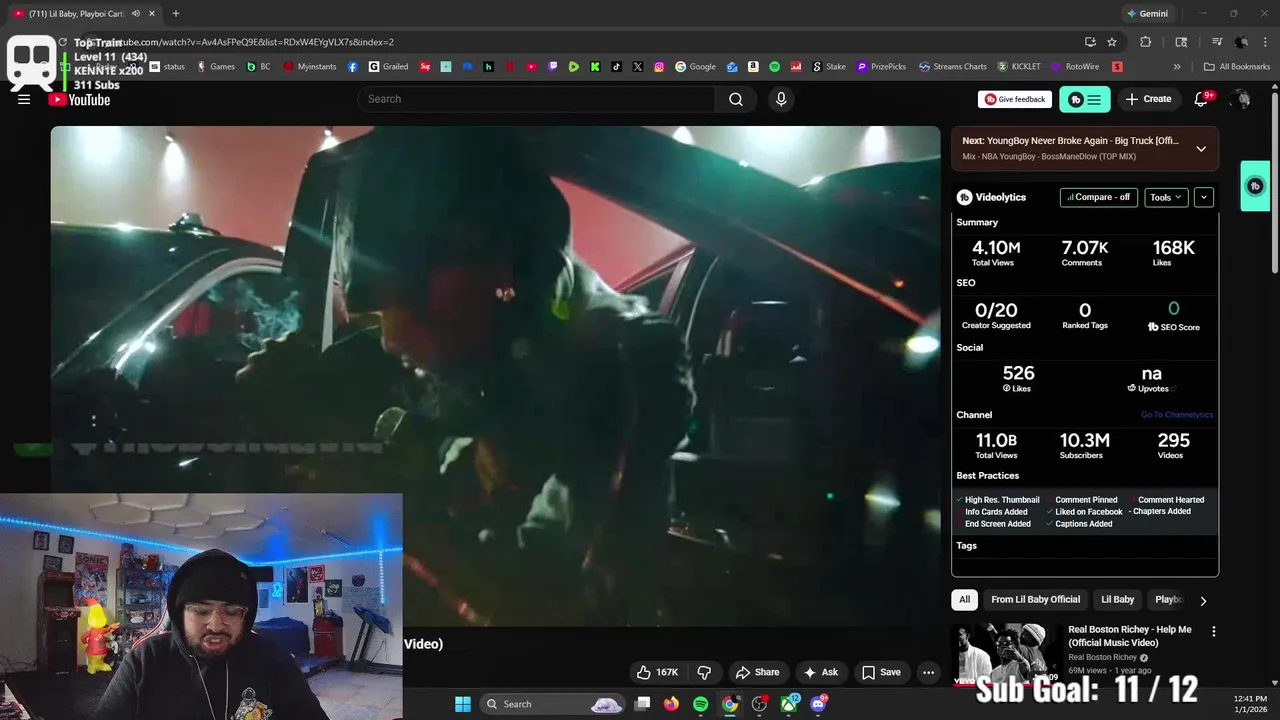The image size is (1280, 720).
Task: Go to the YouTube home logo
Action: point(80,99)
